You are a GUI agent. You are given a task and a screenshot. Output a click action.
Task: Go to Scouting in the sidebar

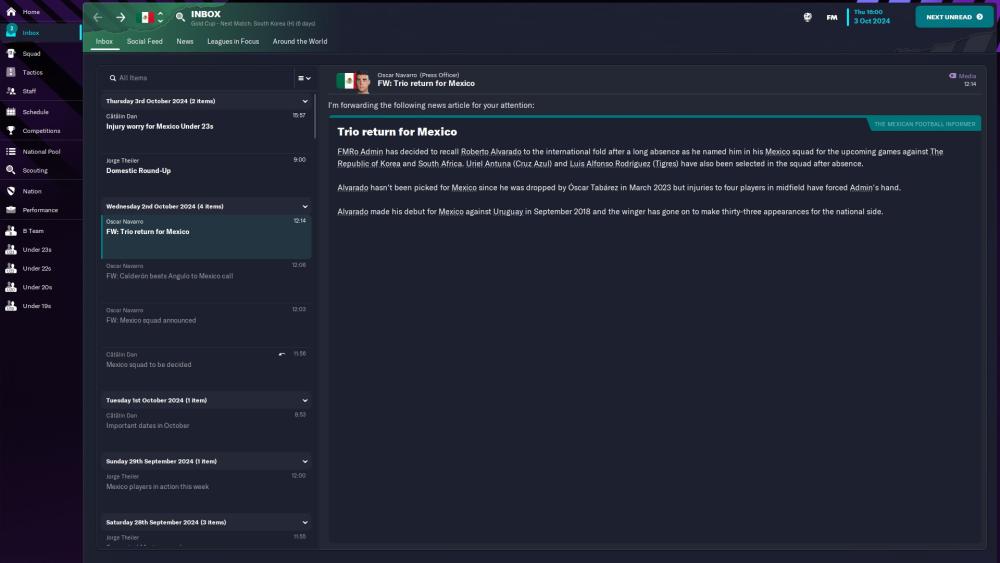35,170
